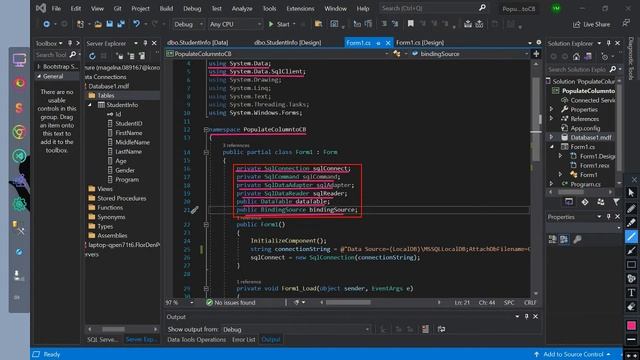Select the eraser annotation tool
Screen dimensions: 640x360
(631, 307)
